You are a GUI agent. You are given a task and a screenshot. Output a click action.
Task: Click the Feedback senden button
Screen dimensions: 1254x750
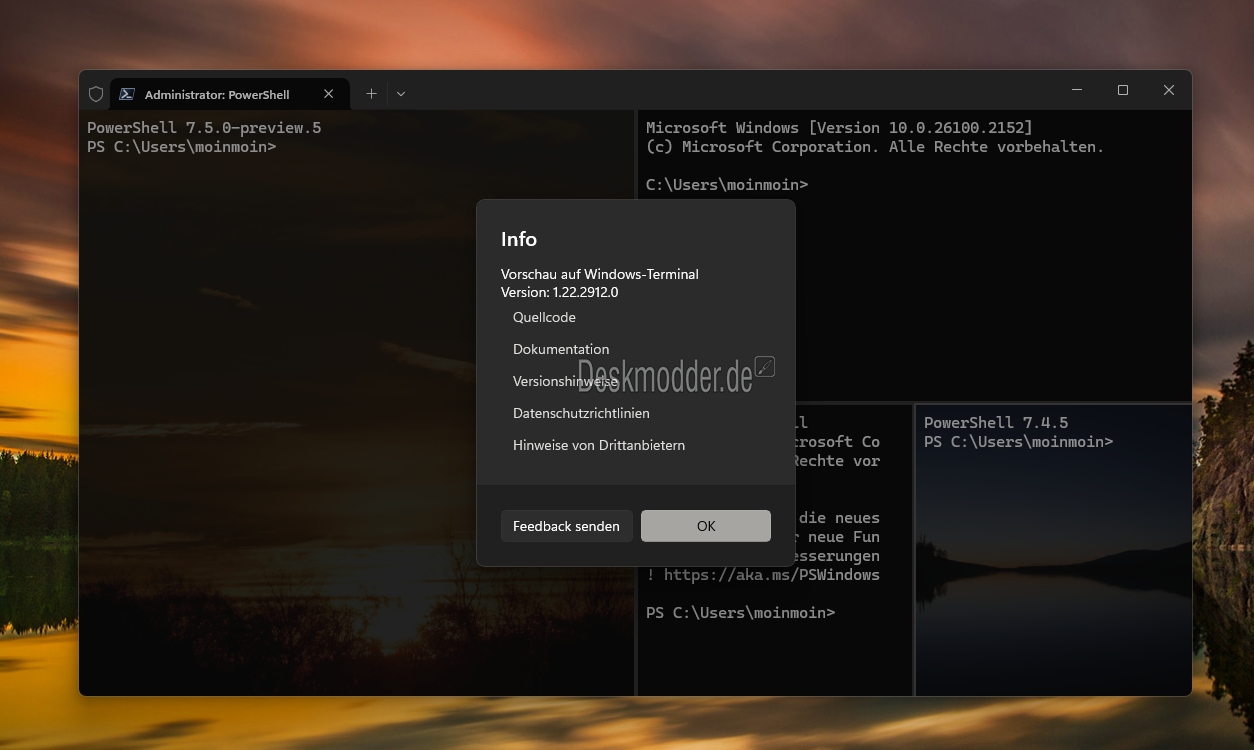point(566,526)
